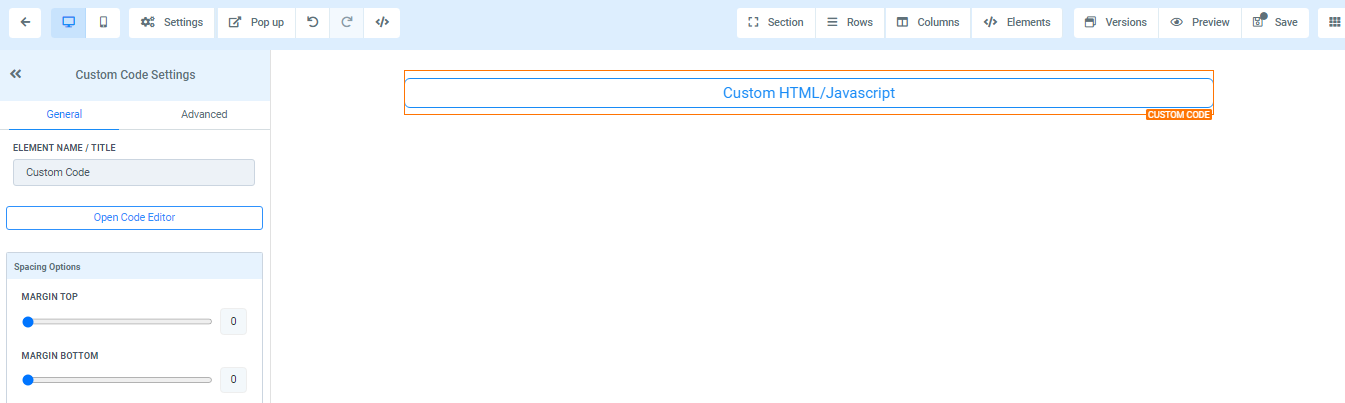Open Versions history
This screenshot has height=403, width=1345.
pos(1116,22)
